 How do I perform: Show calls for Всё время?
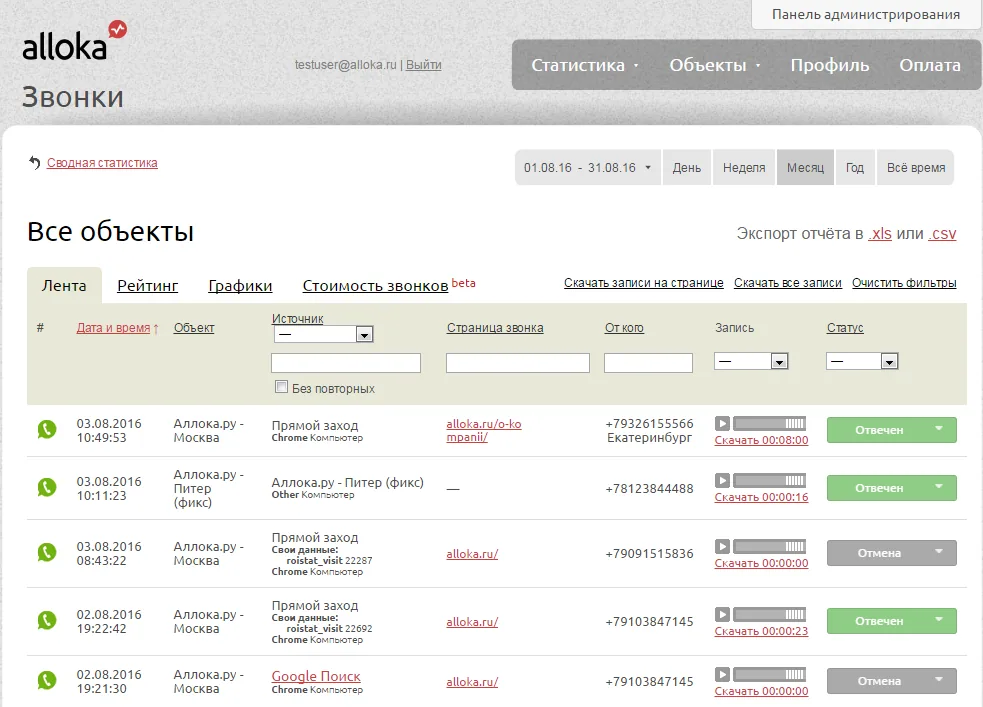pos(915,167)
